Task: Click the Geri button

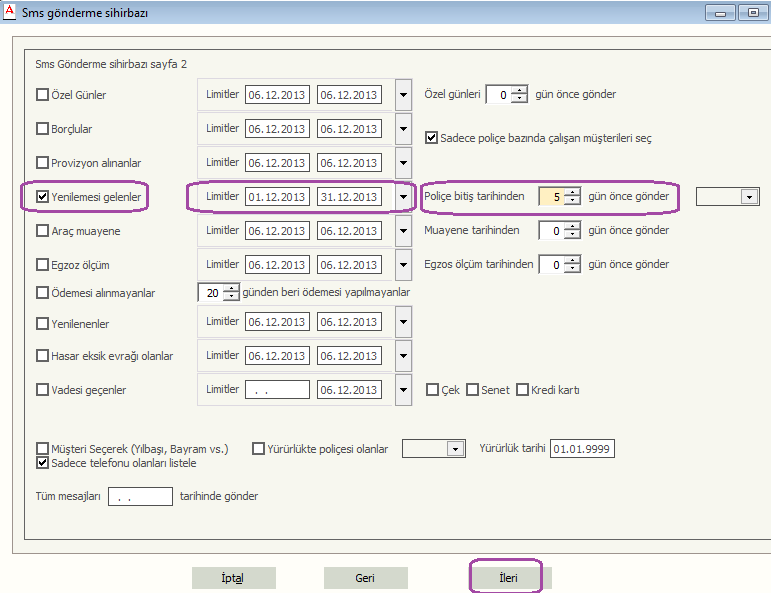Action: tap(365, 578)
